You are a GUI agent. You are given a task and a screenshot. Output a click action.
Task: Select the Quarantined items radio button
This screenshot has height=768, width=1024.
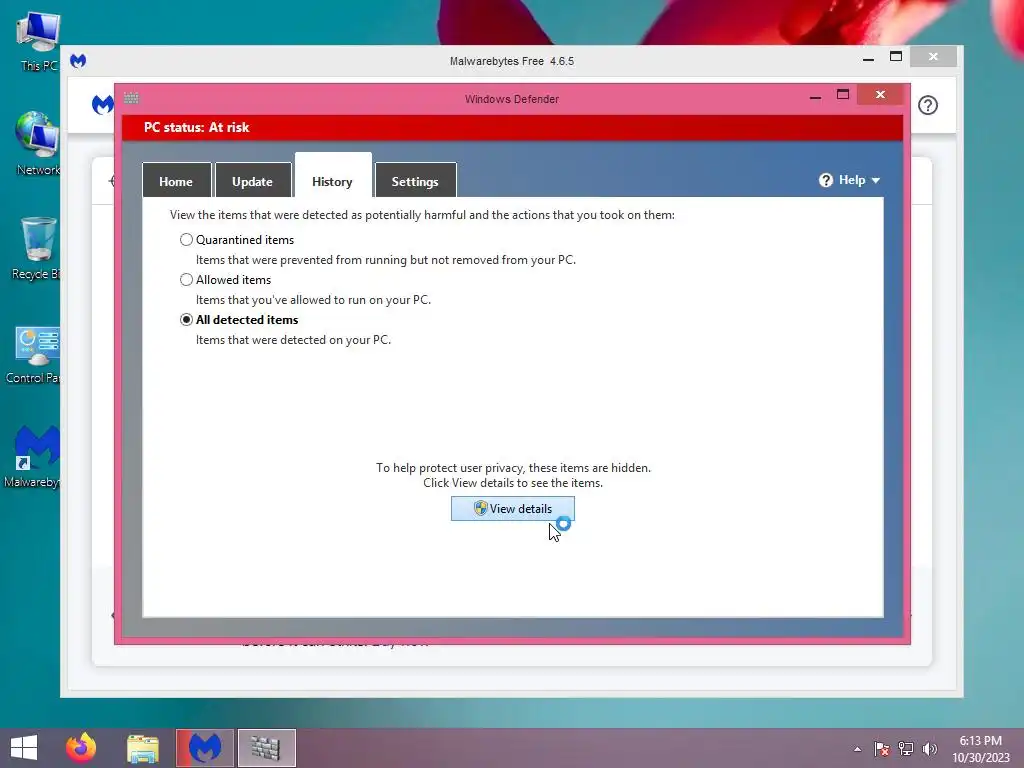click(186, 240)
